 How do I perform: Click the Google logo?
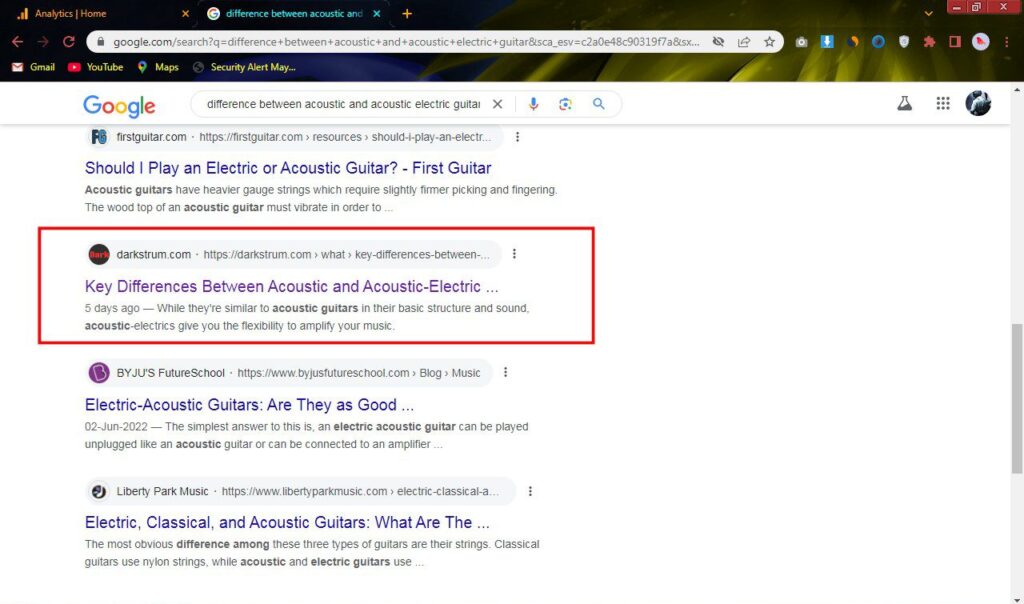(119, 105)
